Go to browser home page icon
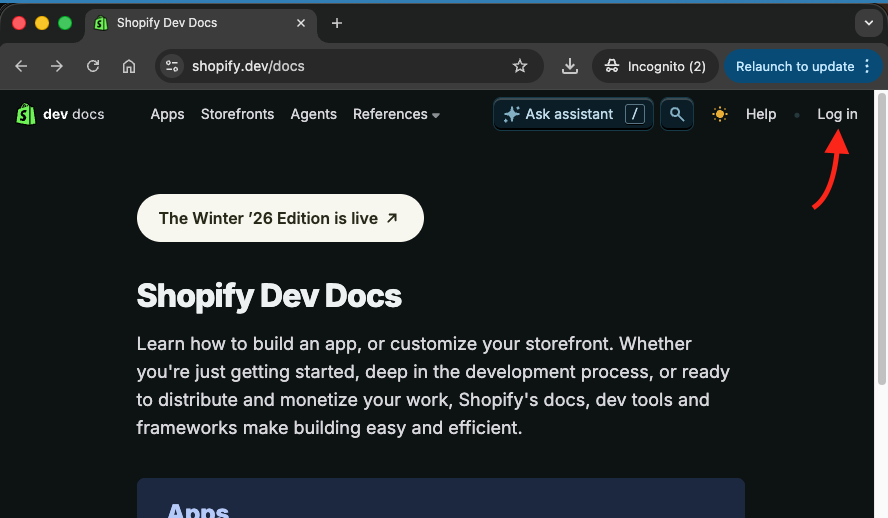Screen dimensions: 888x518 (129, 66)
